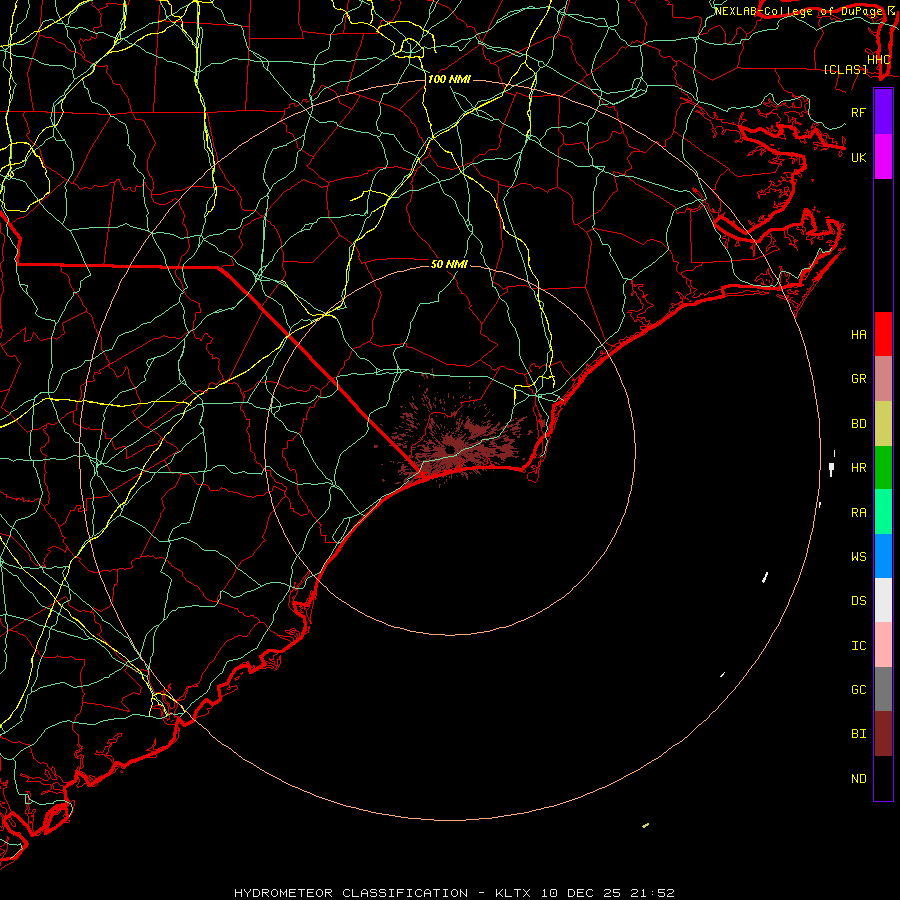Viewport: 900px width, 900px height.
Task: Click the 'RA' legend label
Action: [859, 513]
